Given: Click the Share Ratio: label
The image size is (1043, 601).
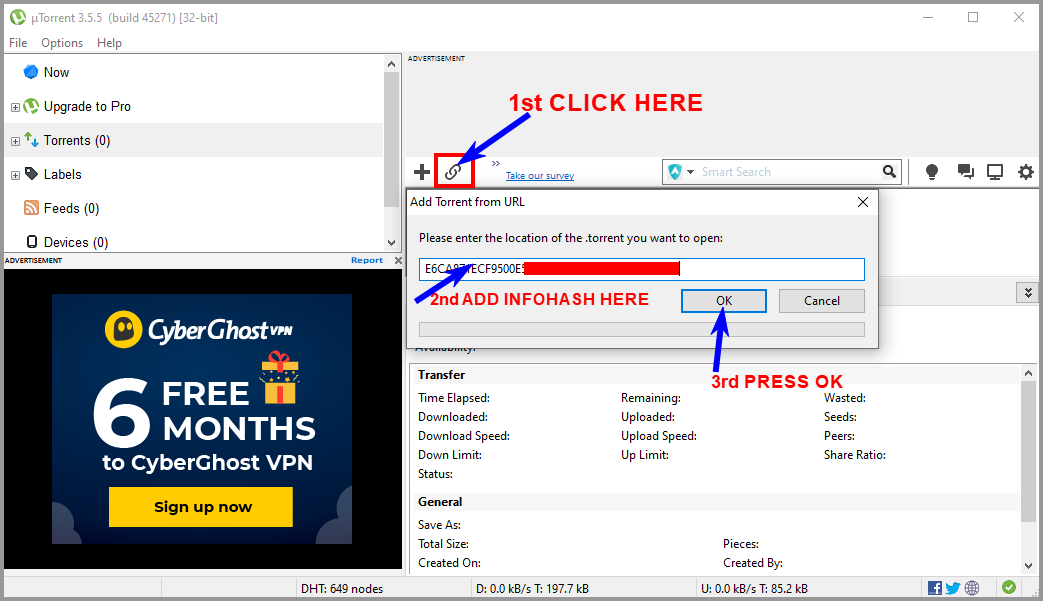Looking at the screenshot, I should 855,455.
